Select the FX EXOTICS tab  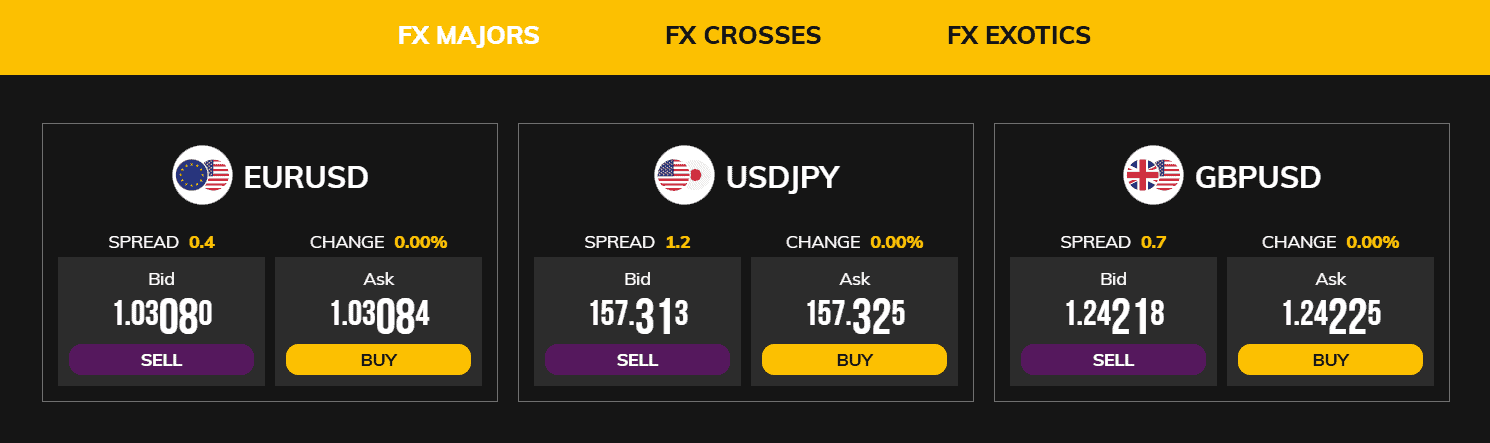[1018, 36]
